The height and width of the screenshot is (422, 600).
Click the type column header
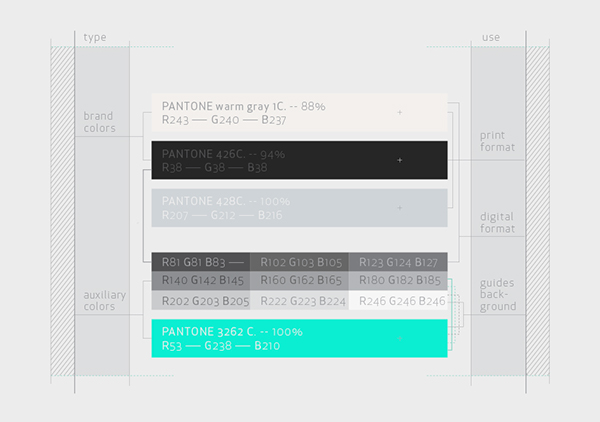(x=95, y=37)
